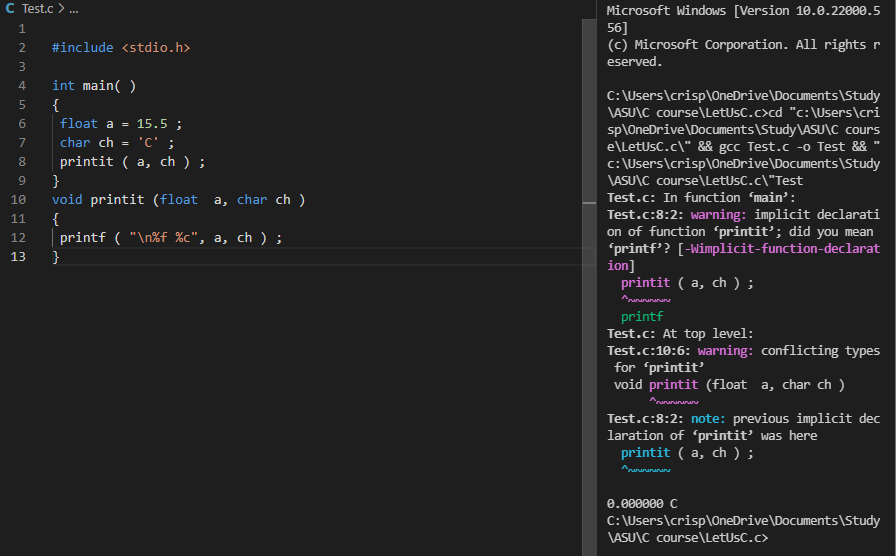Click blue 'printit ( a, ch ) ;' snippet

[687, 453]
